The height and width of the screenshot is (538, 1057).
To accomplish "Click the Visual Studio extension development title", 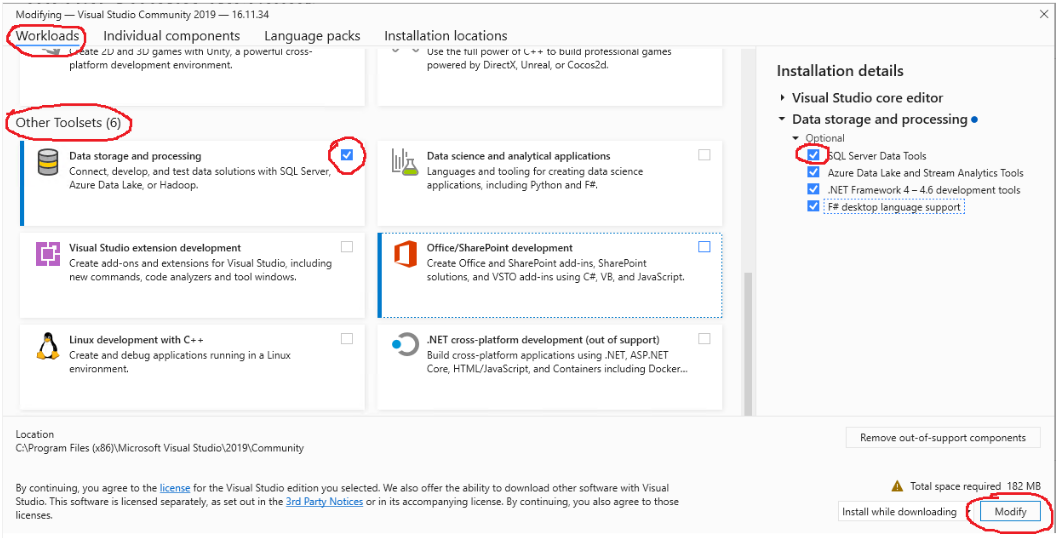I will (155, 248).
